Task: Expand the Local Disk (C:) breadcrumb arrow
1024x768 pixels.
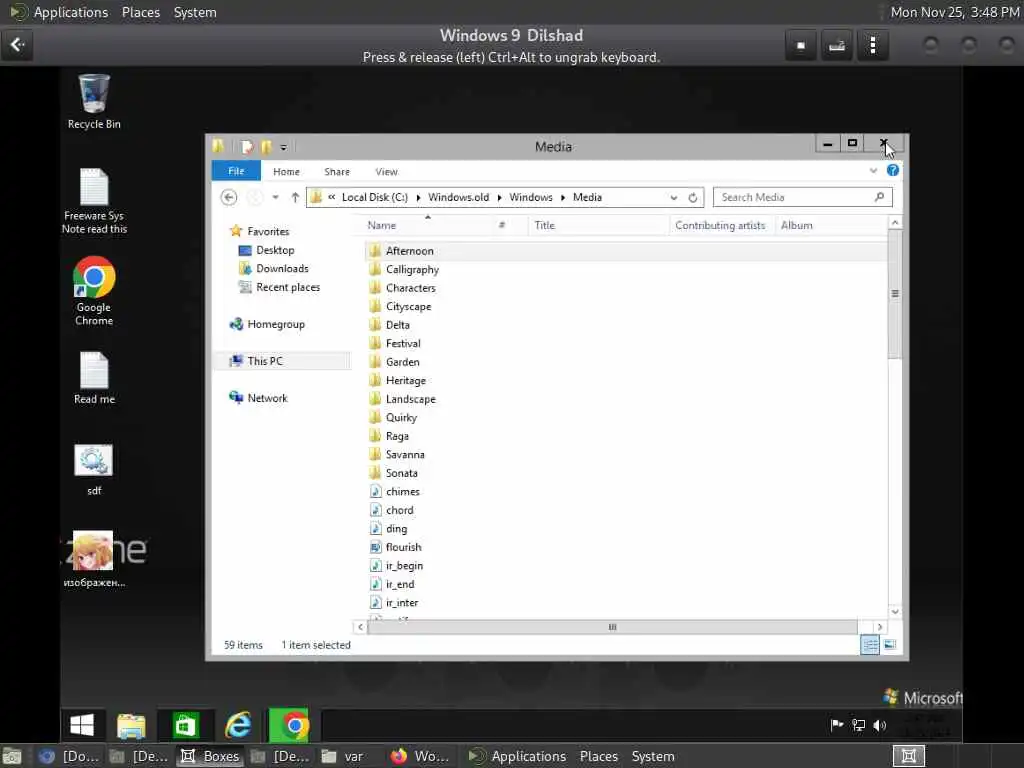Action: 418,197
